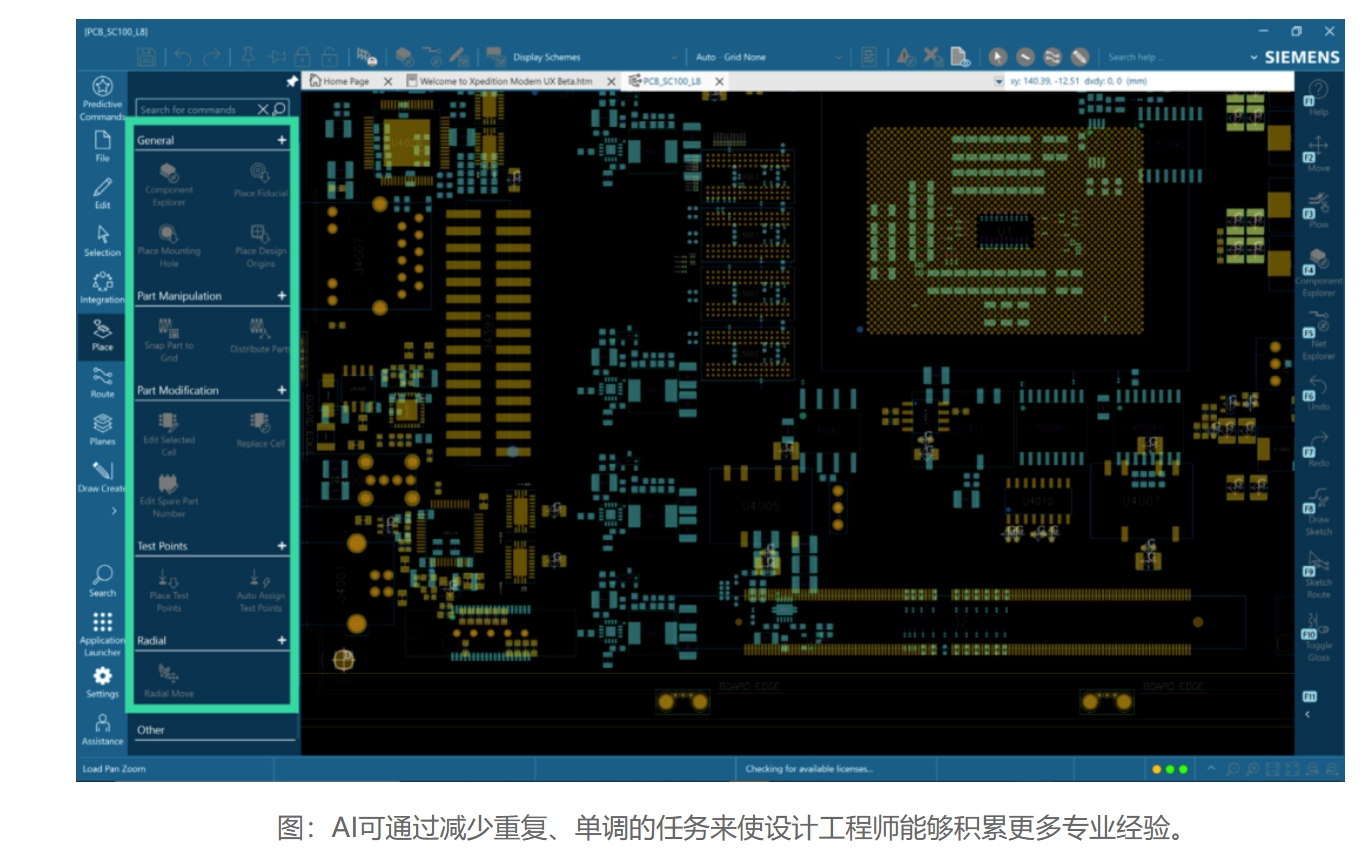The image size is (1369, 859).
Task: Click the Other section heading
Action: pyautogui.click(x=151, y=730)
